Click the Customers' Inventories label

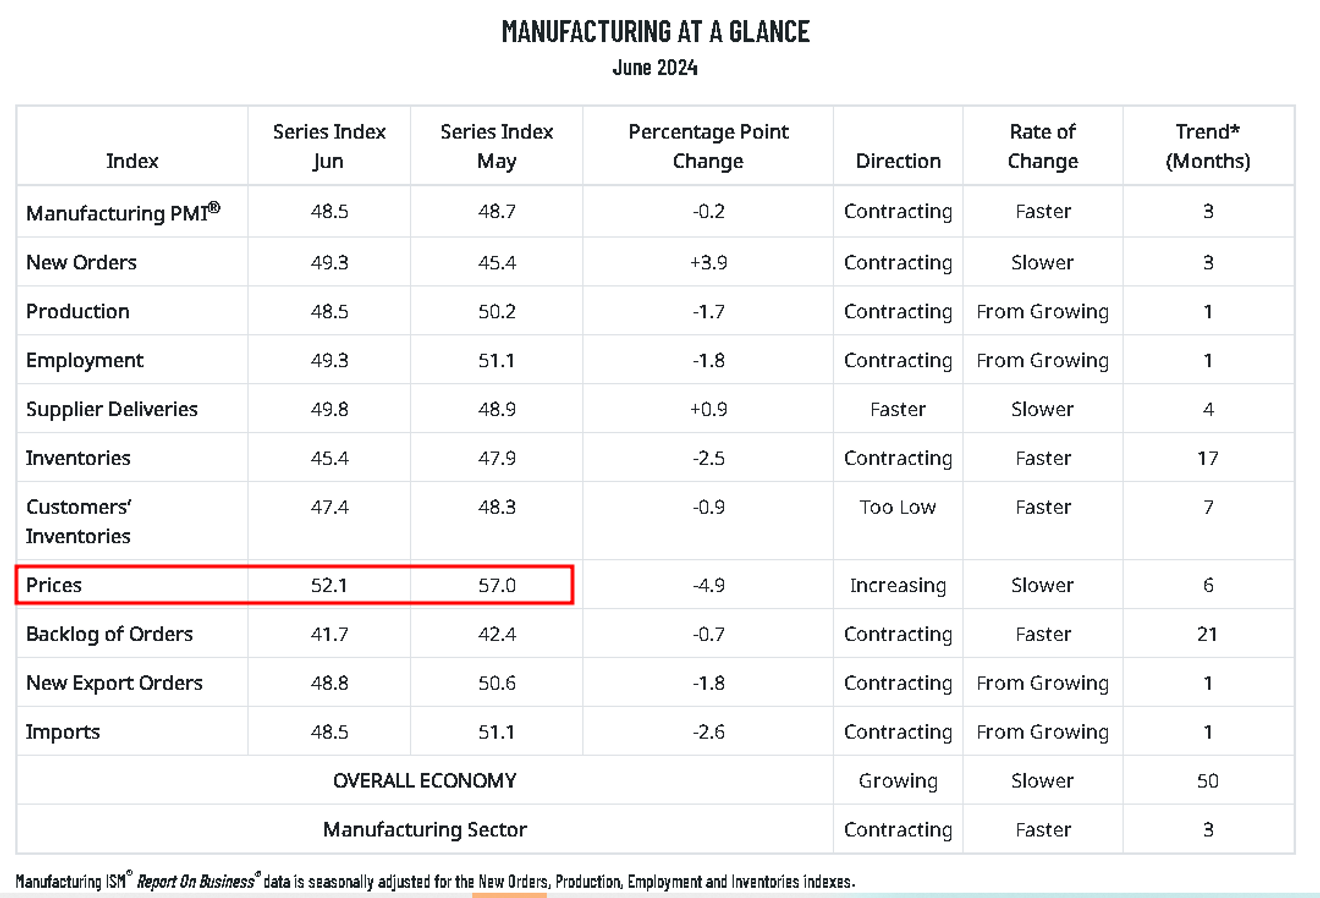[x=79, y=521]
